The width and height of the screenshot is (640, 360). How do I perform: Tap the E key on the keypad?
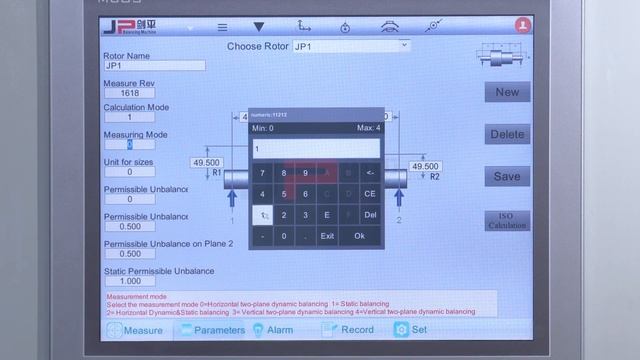(327, 215)
